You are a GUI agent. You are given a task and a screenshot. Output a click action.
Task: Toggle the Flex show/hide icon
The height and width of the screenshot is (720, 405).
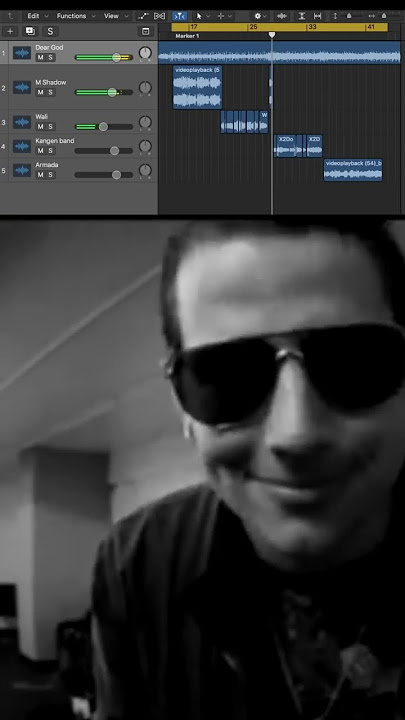159,16
